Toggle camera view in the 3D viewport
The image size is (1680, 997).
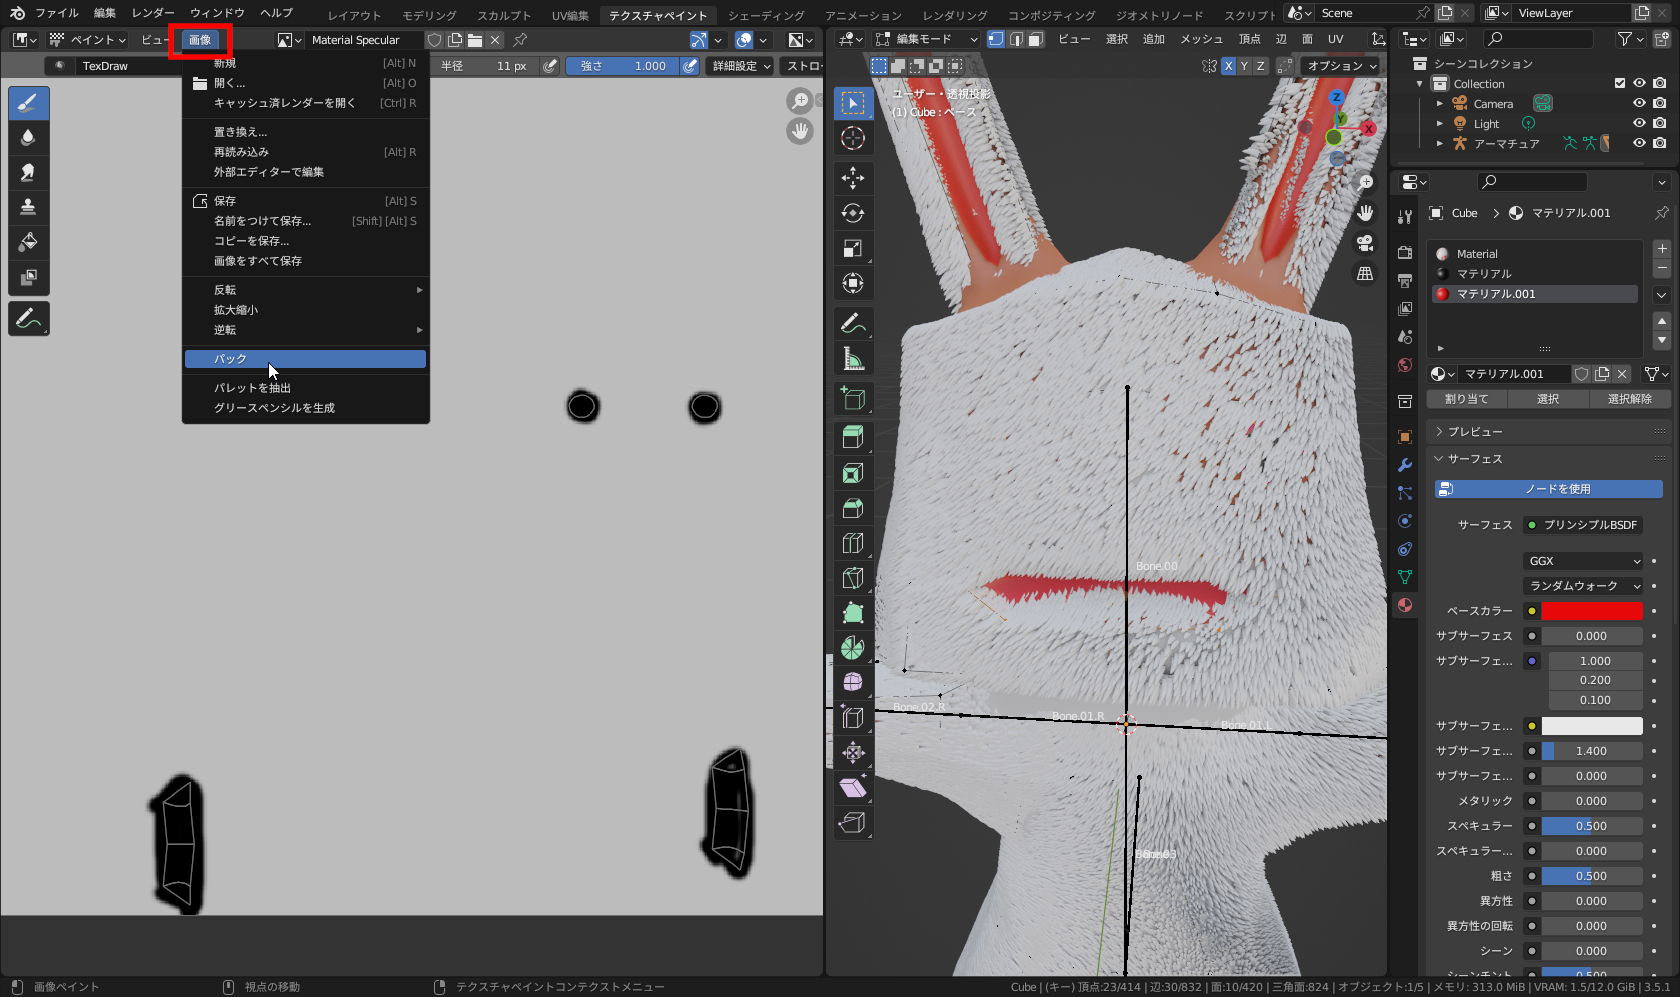(x=1365, y=243)
